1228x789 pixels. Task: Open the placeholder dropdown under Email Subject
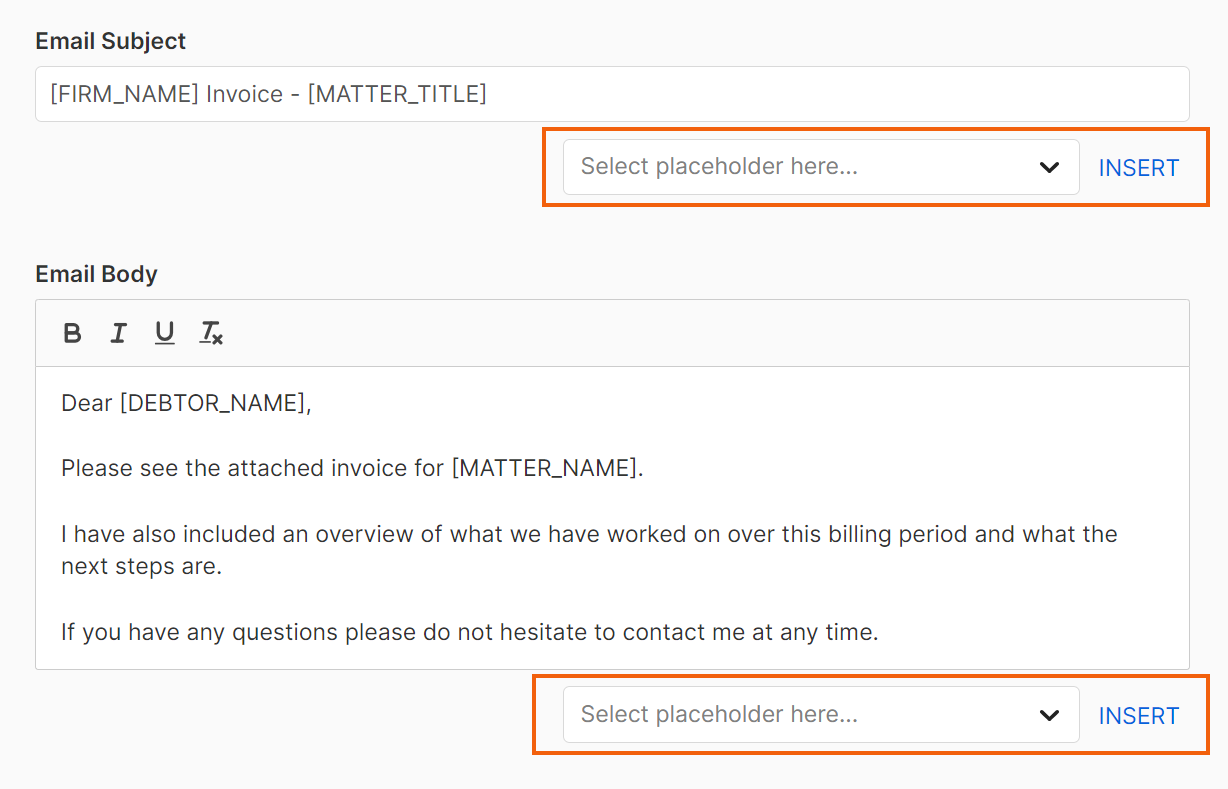pos(821,167)
